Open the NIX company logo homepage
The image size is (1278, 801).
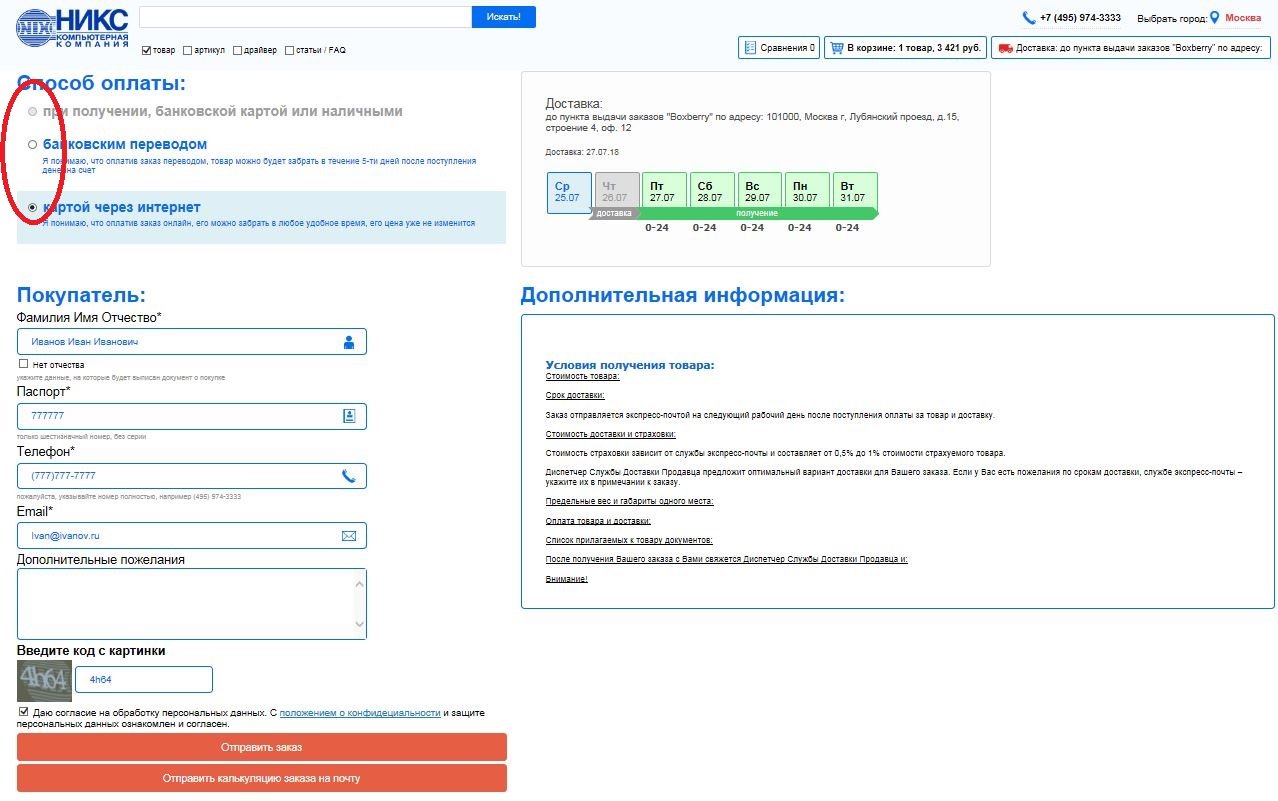point(73,27)
